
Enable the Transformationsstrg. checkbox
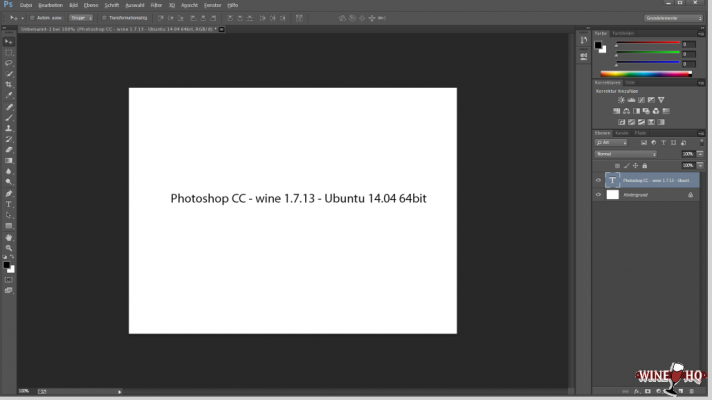point(104,18)
